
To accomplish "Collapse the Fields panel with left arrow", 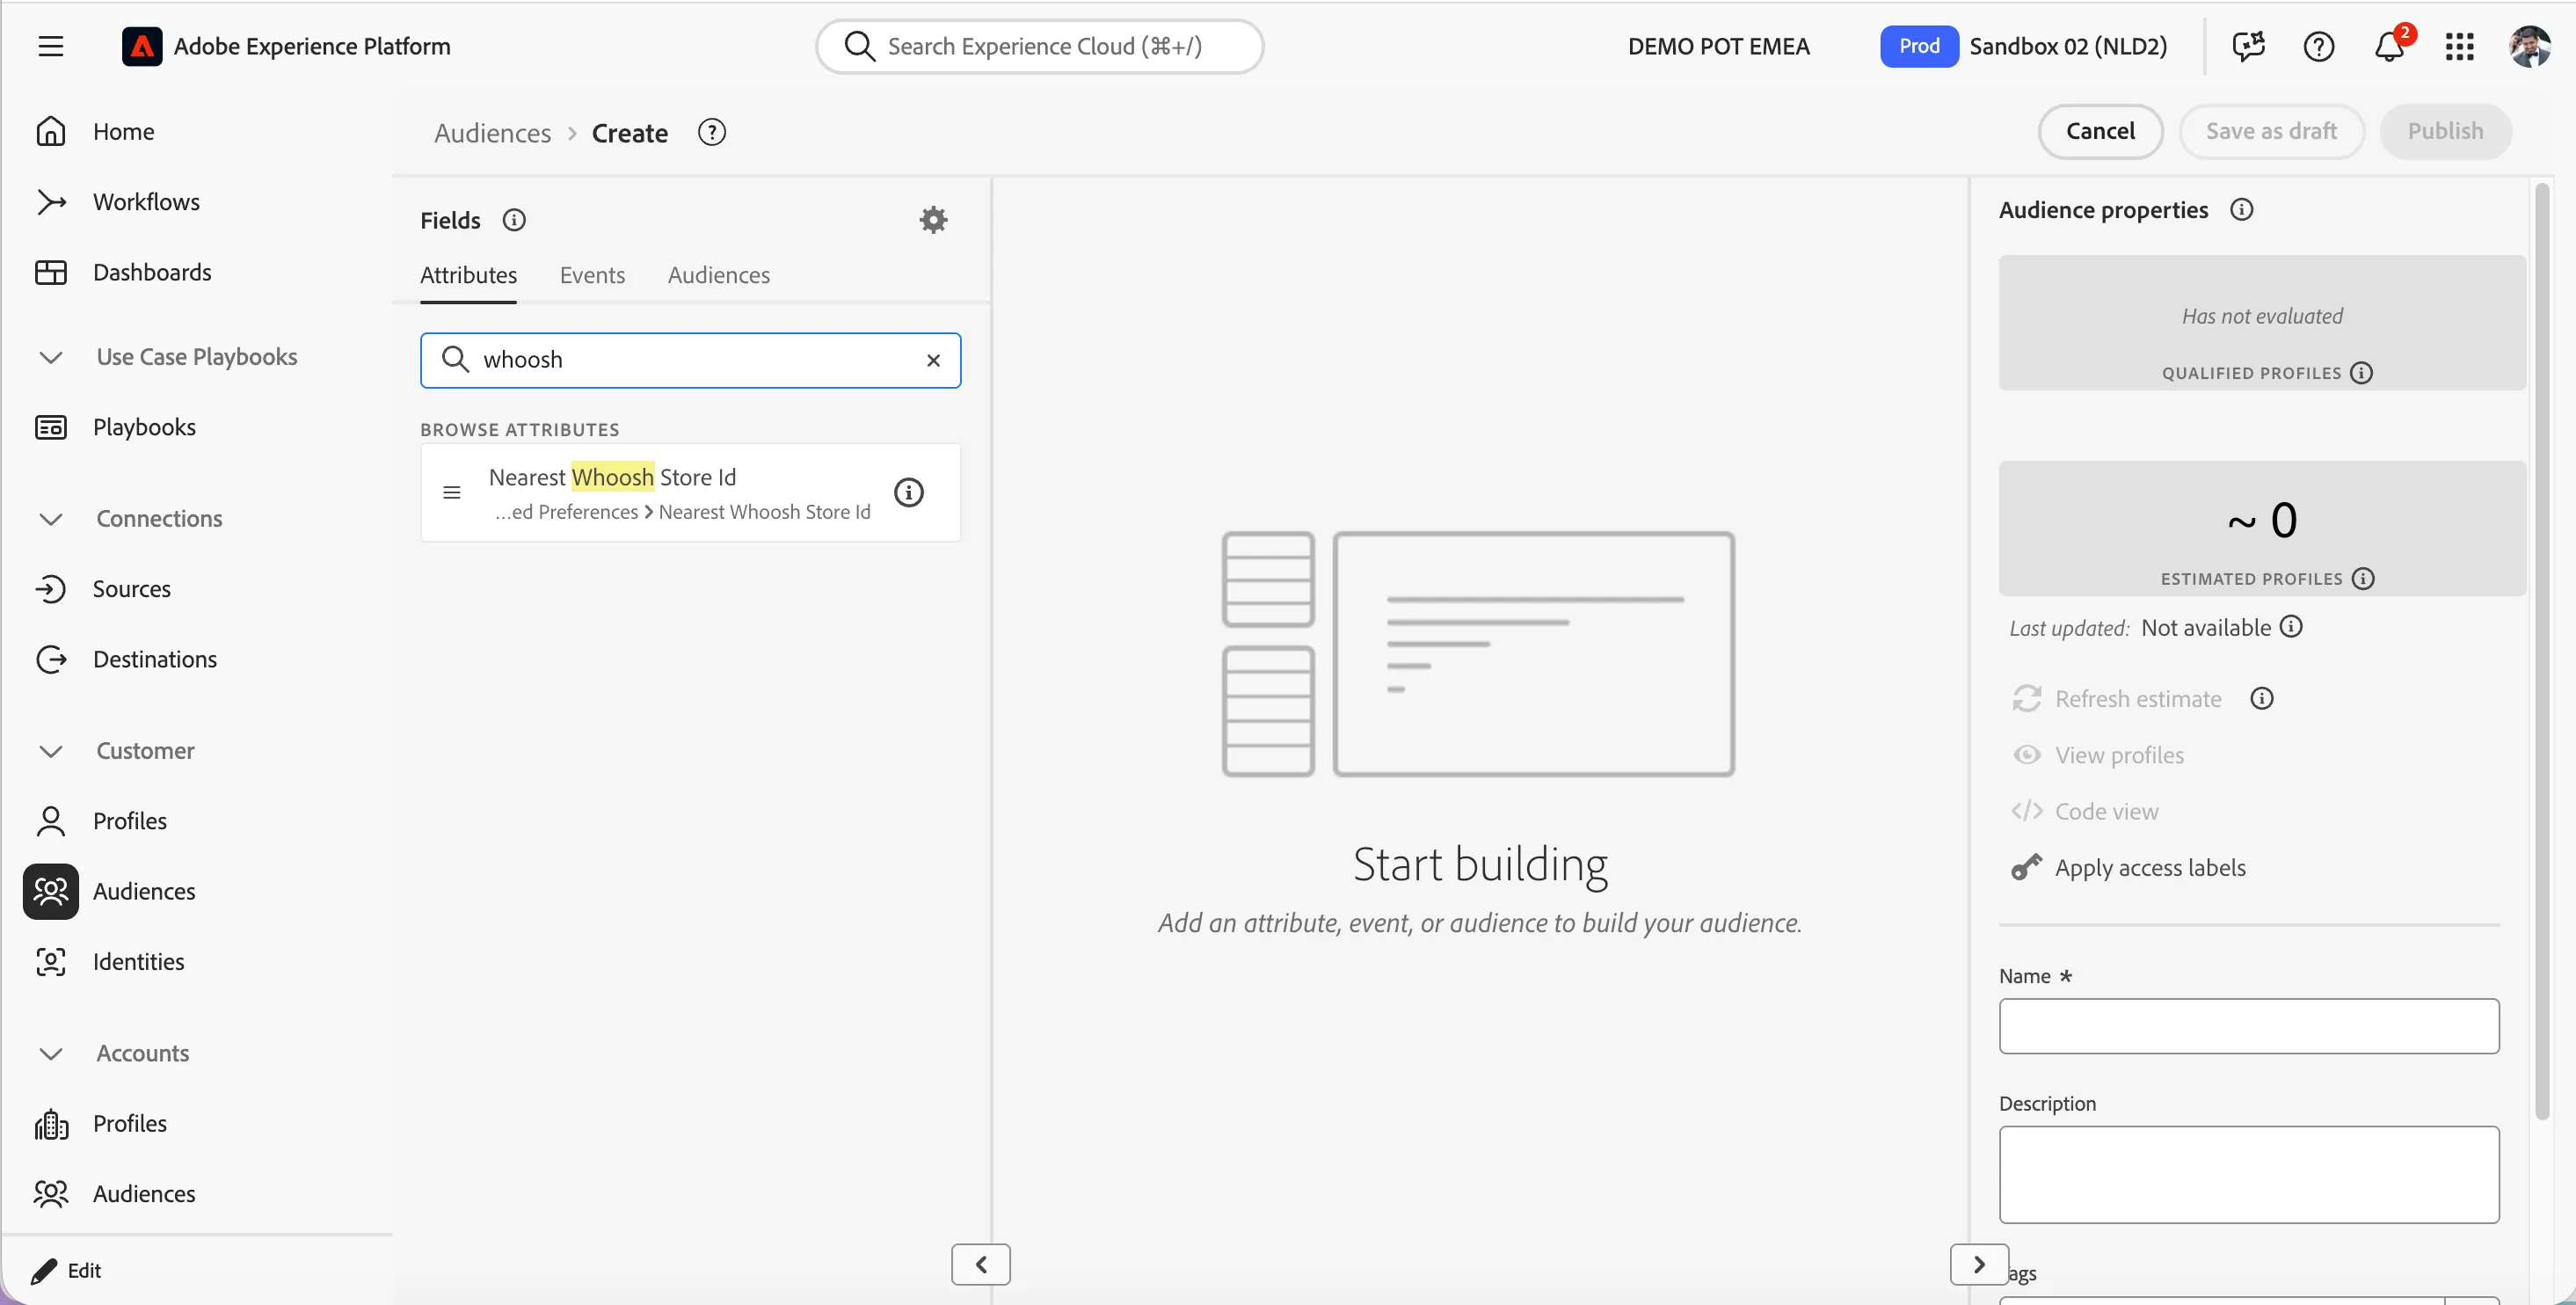I will (980, 1264).
